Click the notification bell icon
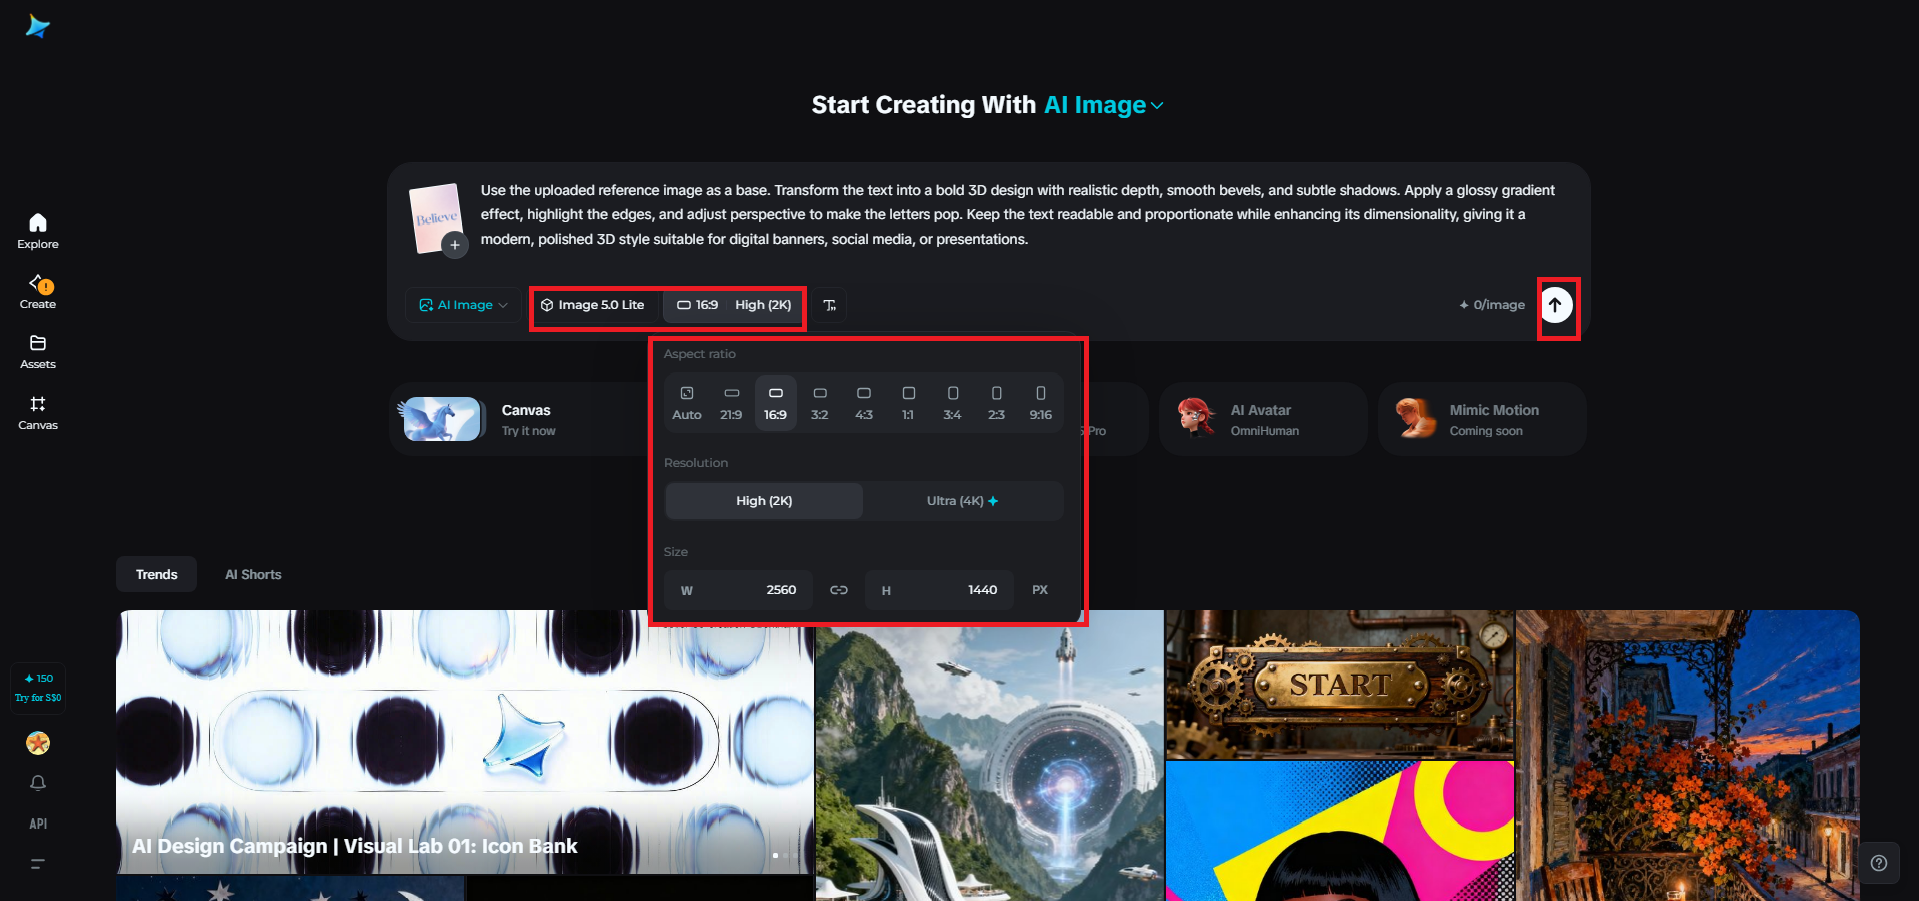The height and width of the screenshot is (901, 1919). point(38,783)
